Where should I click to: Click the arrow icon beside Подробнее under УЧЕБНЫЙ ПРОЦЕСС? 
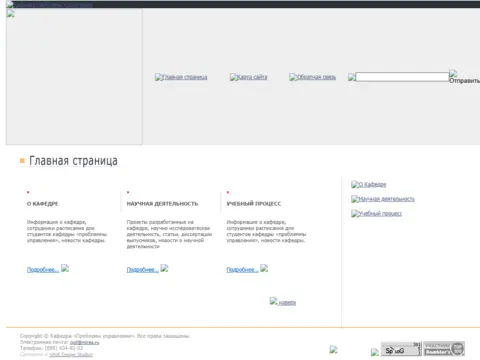[x=264, y=268]
